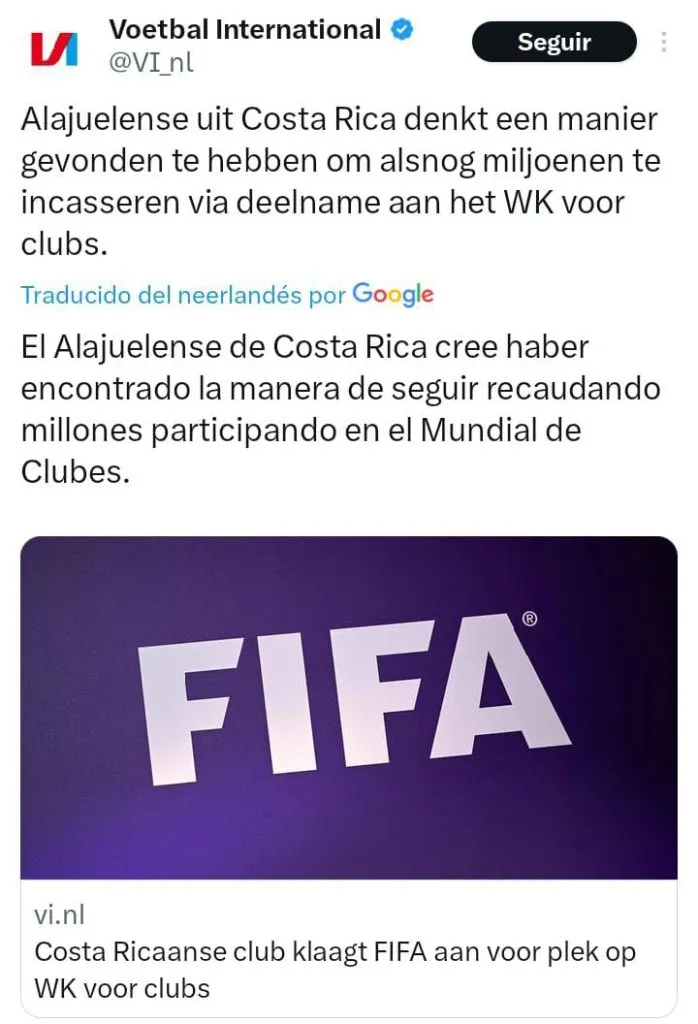The width and height of the screenshot is (698, 1024).
Task: Click the white FIFA lettering in the image
Action: 354,699
